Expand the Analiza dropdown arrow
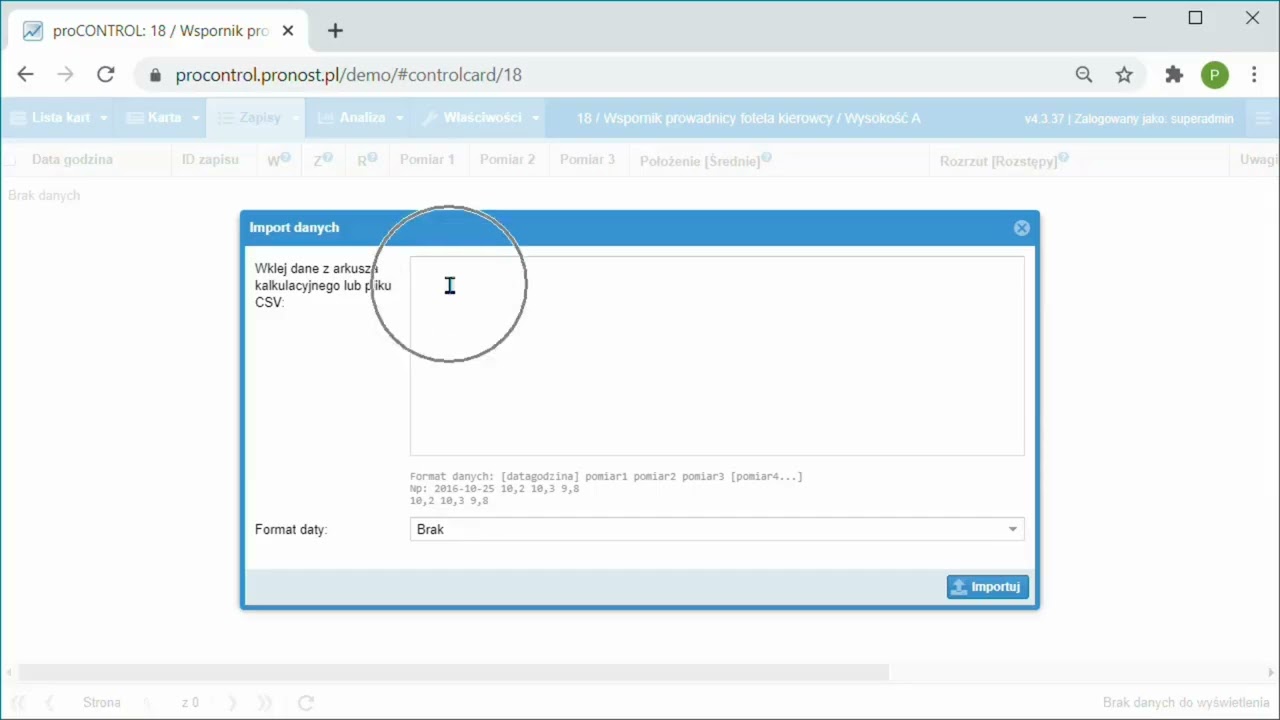Image resolution: width=1280 pixels, height=720 pixels. (x=399, y=119)
